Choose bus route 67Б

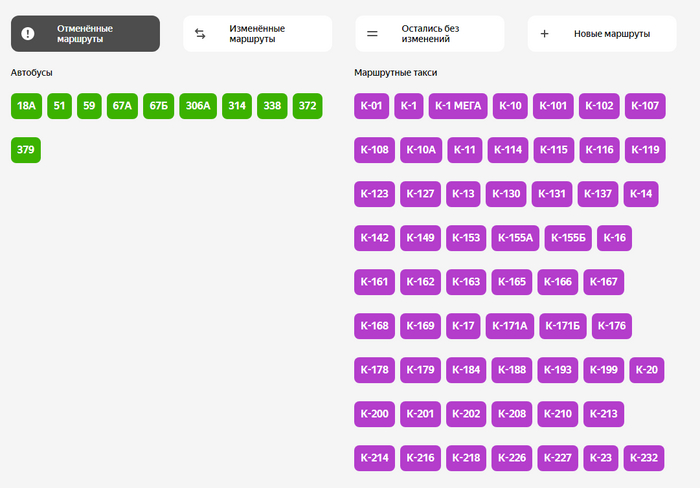[x=158, y=106]
